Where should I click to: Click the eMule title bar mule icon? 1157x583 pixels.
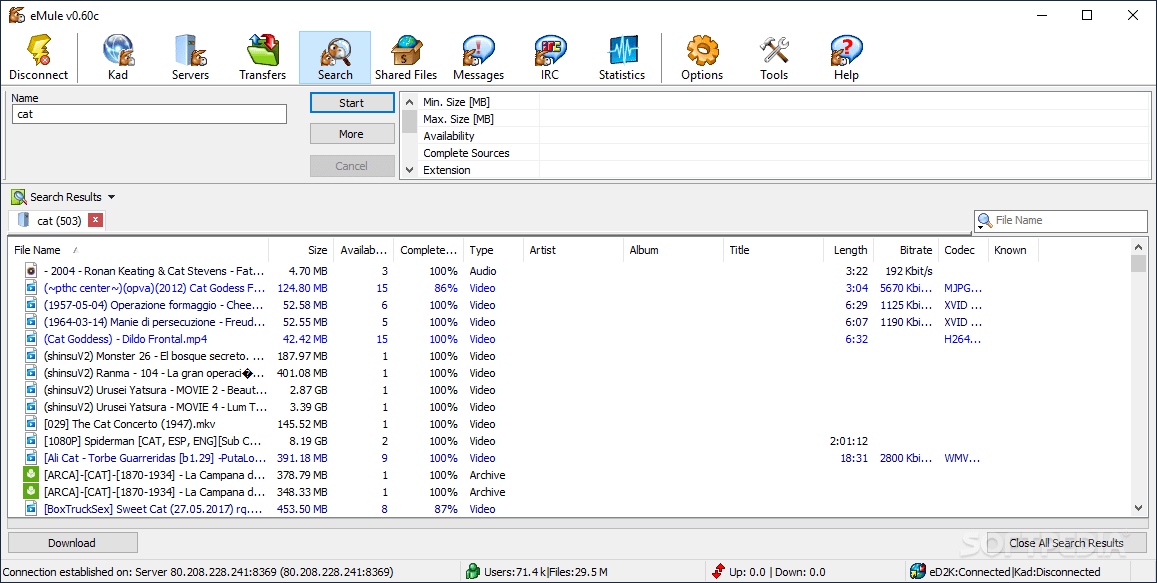(x=16, y=15)
